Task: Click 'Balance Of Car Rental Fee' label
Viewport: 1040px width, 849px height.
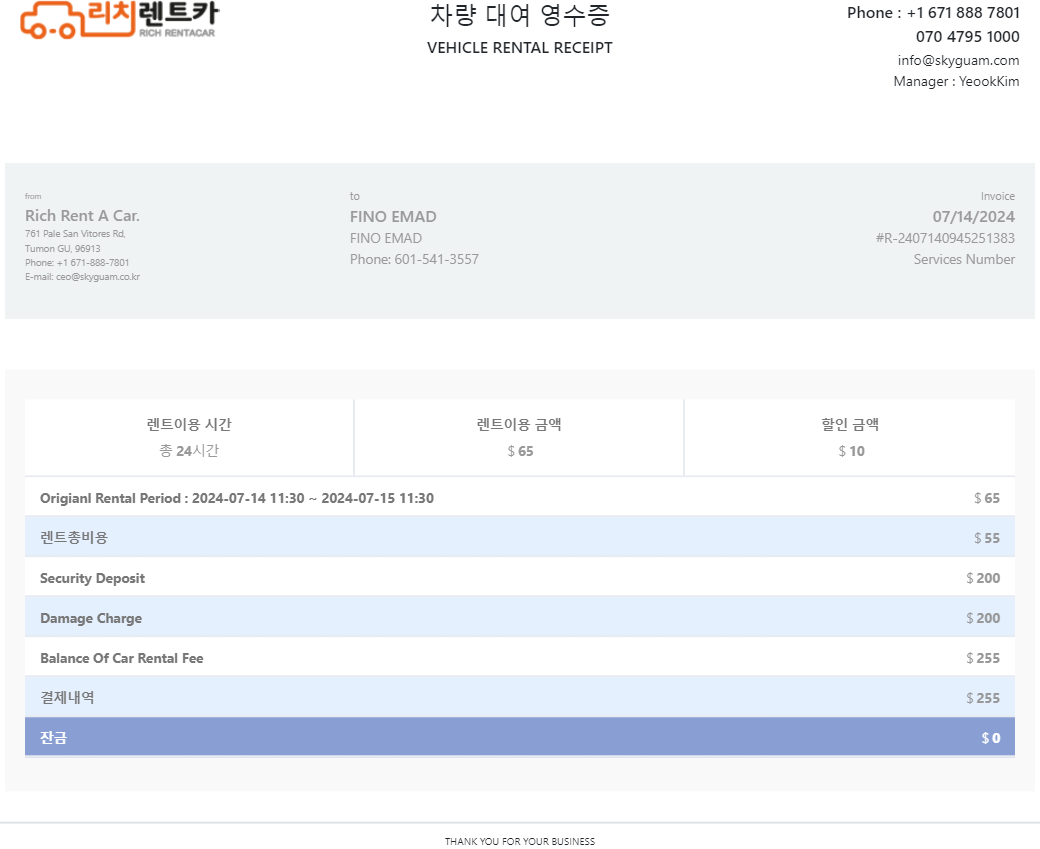Action: (x=121, y=658)
